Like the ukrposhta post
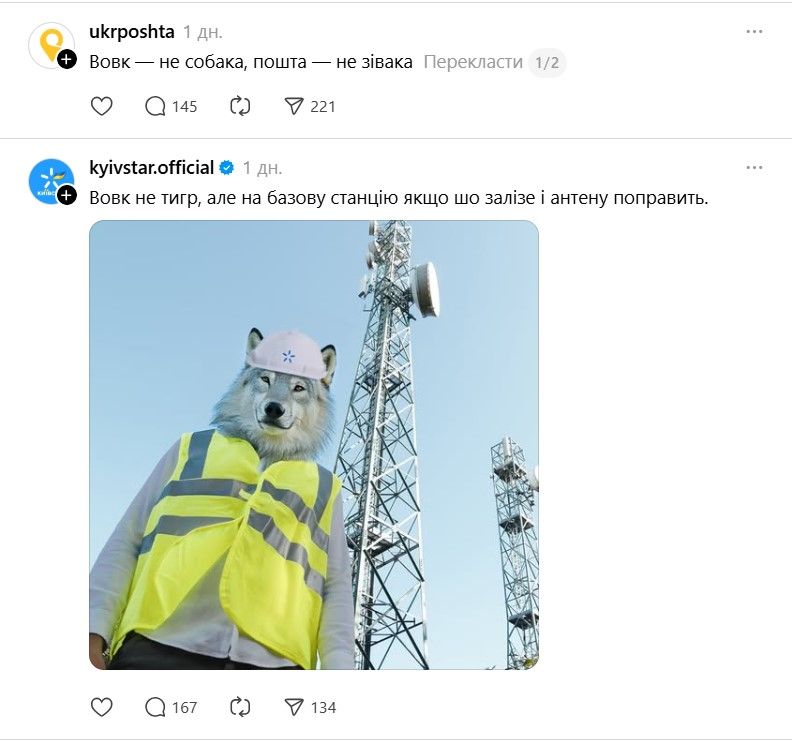 click(102, 106)
